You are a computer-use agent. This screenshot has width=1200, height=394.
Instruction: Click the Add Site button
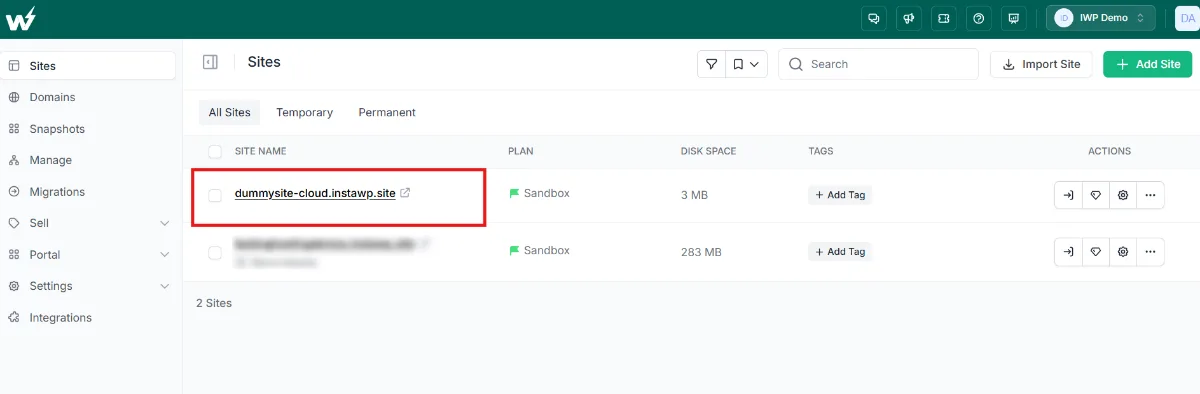pyautogui.click(x=1147, y=64)
